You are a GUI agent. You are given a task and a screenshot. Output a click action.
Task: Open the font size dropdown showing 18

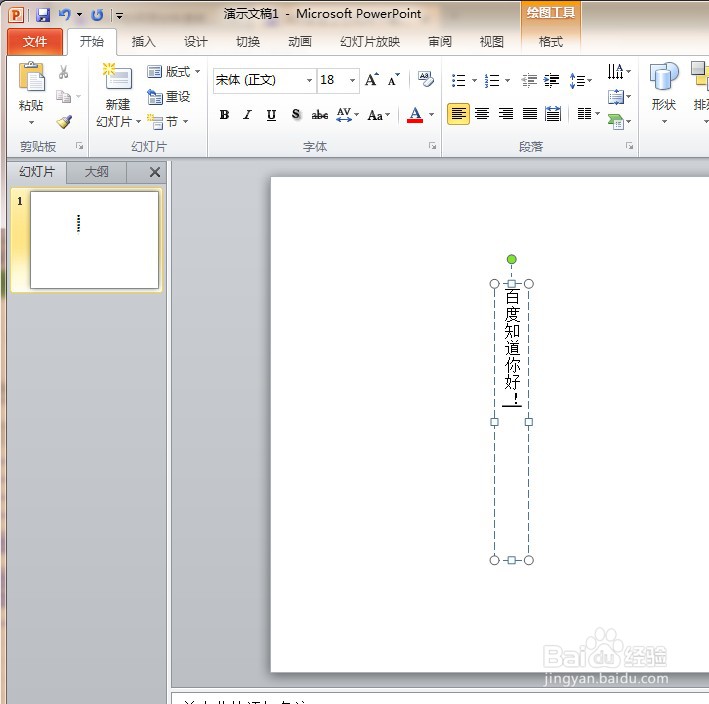tap(352, 80)
